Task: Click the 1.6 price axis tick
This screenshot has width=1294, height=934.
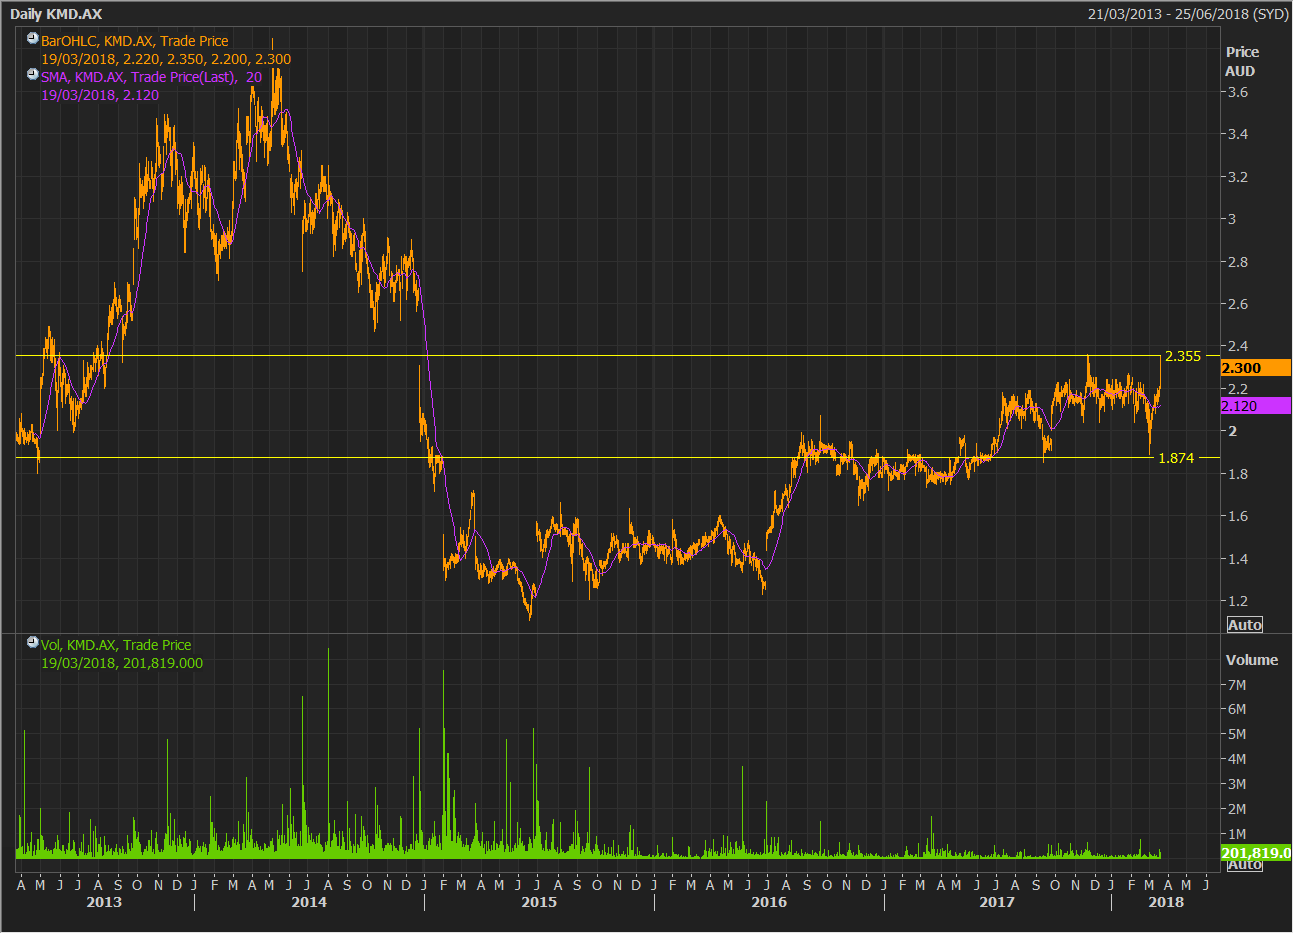Action: [1238, 516]
